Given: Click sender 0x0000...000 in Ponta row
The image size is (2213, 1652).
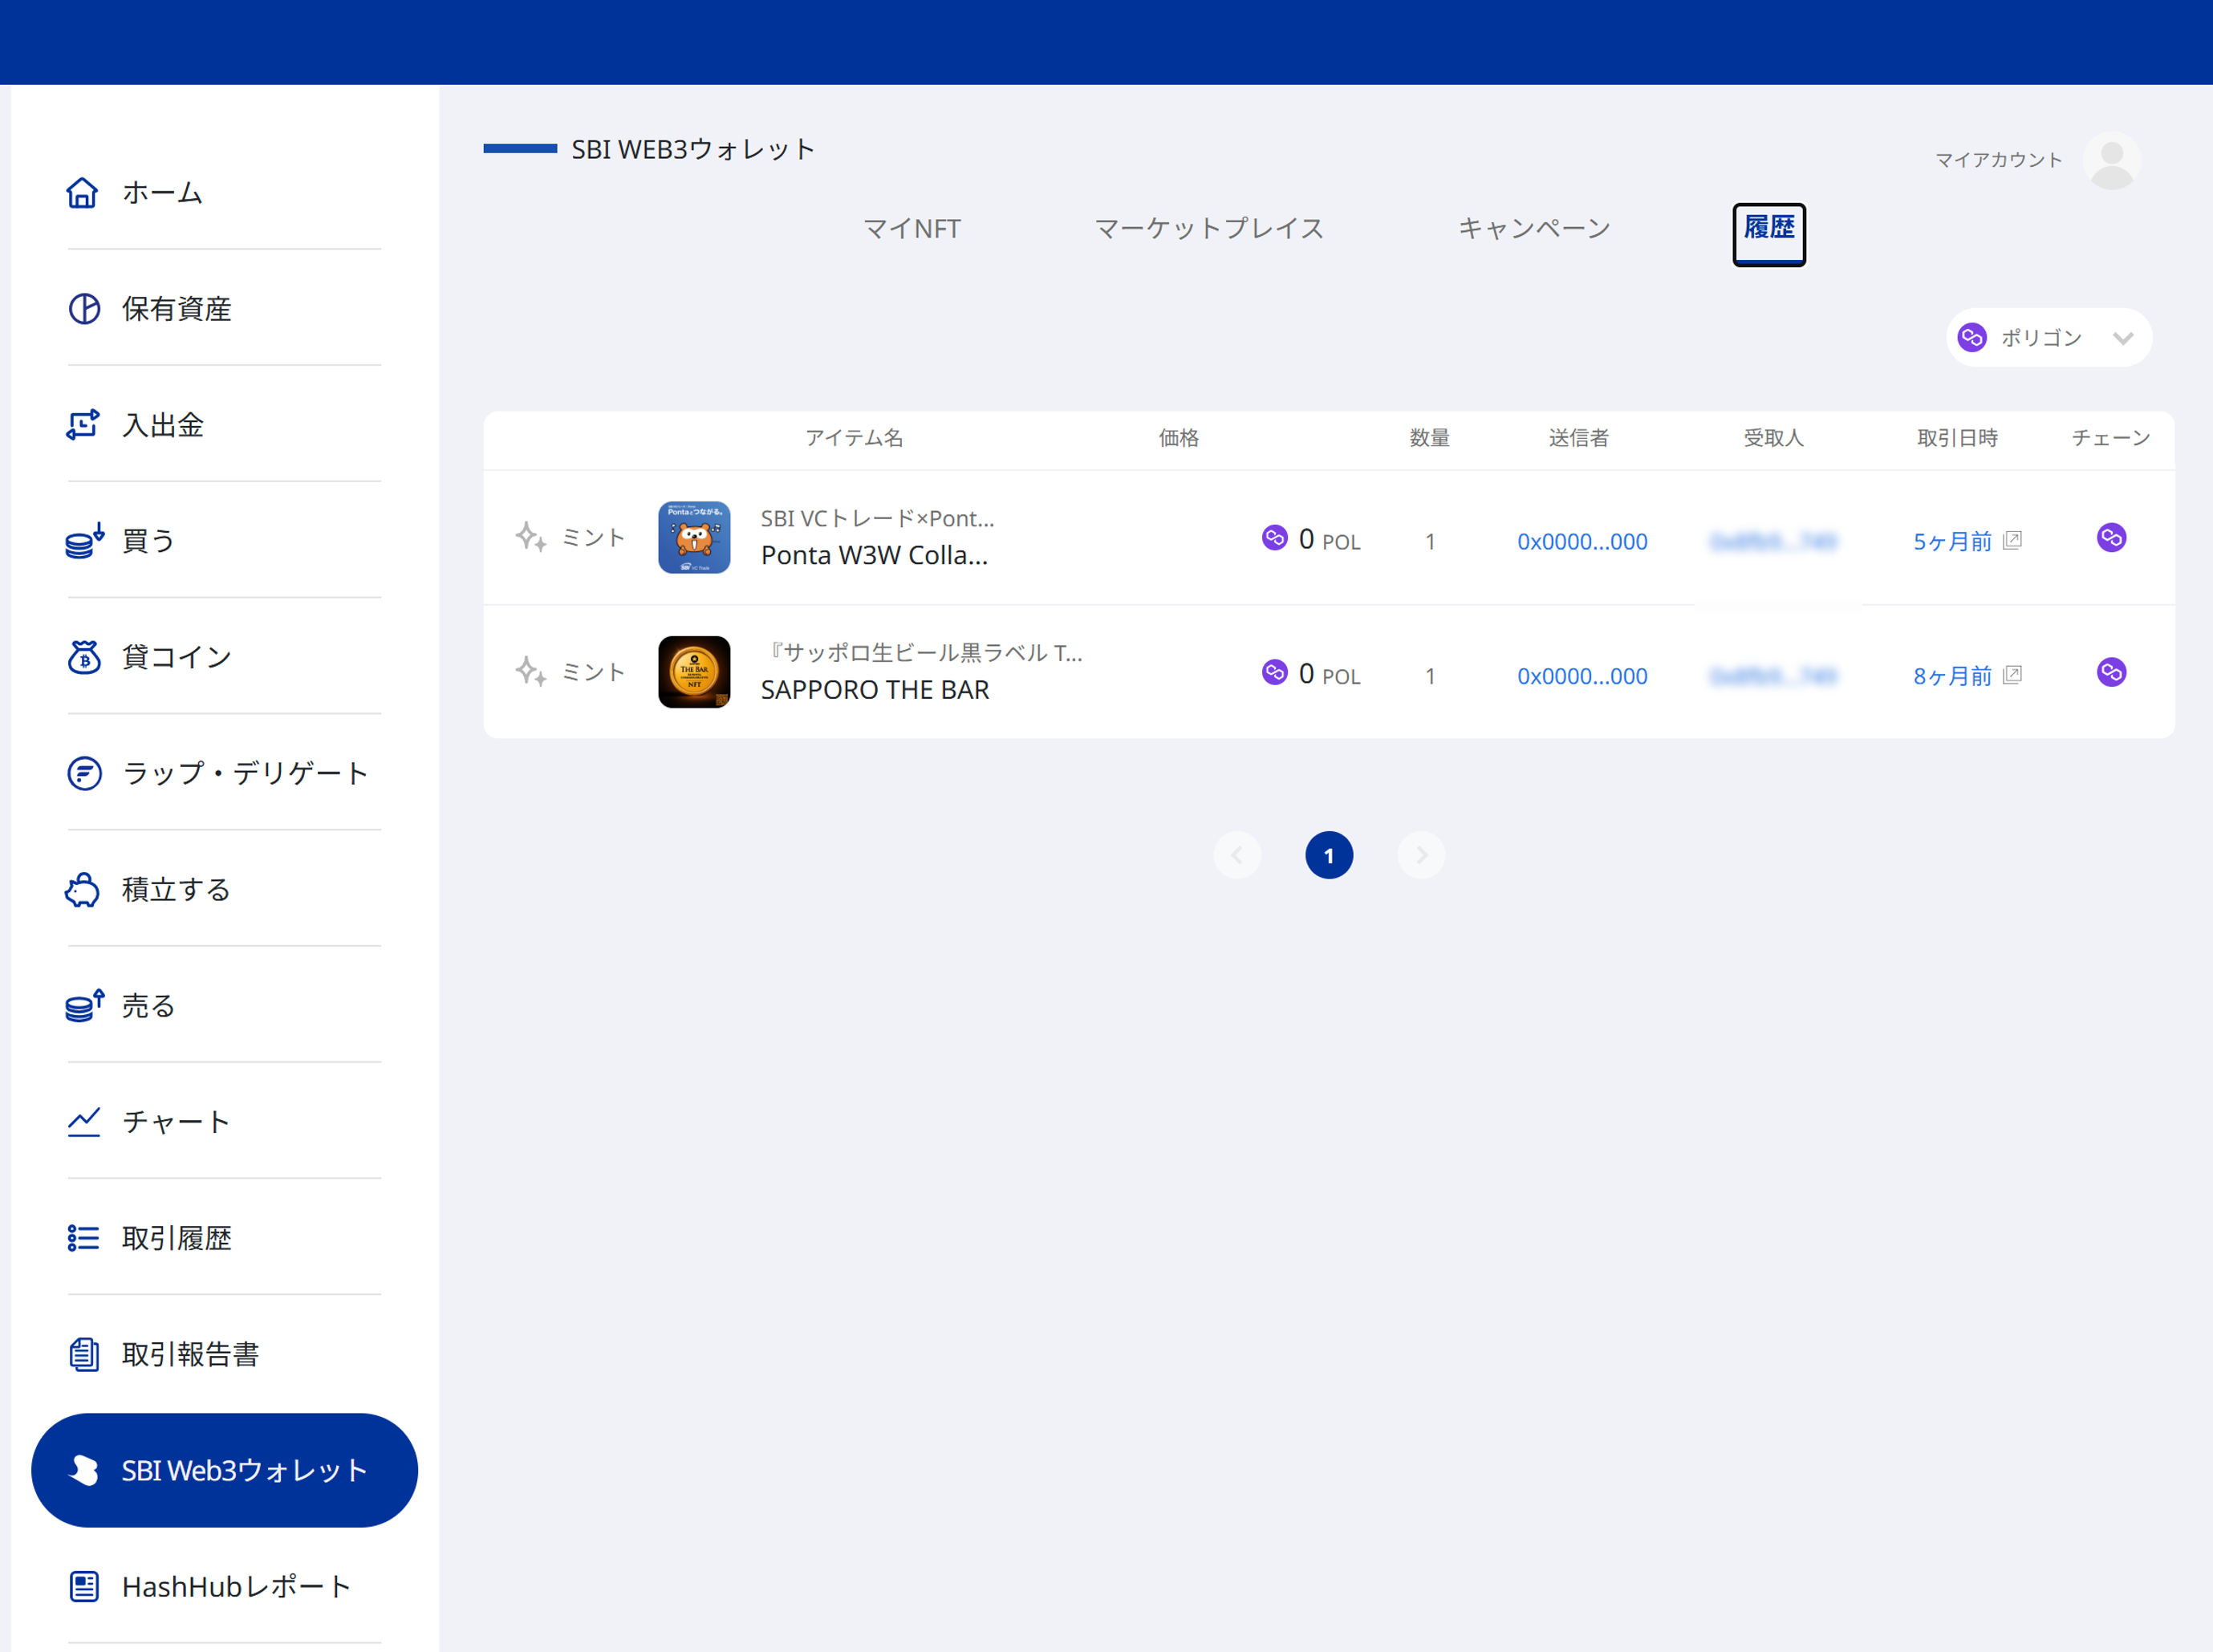Looking at the screenshot, I should (x=1582, y=541).
